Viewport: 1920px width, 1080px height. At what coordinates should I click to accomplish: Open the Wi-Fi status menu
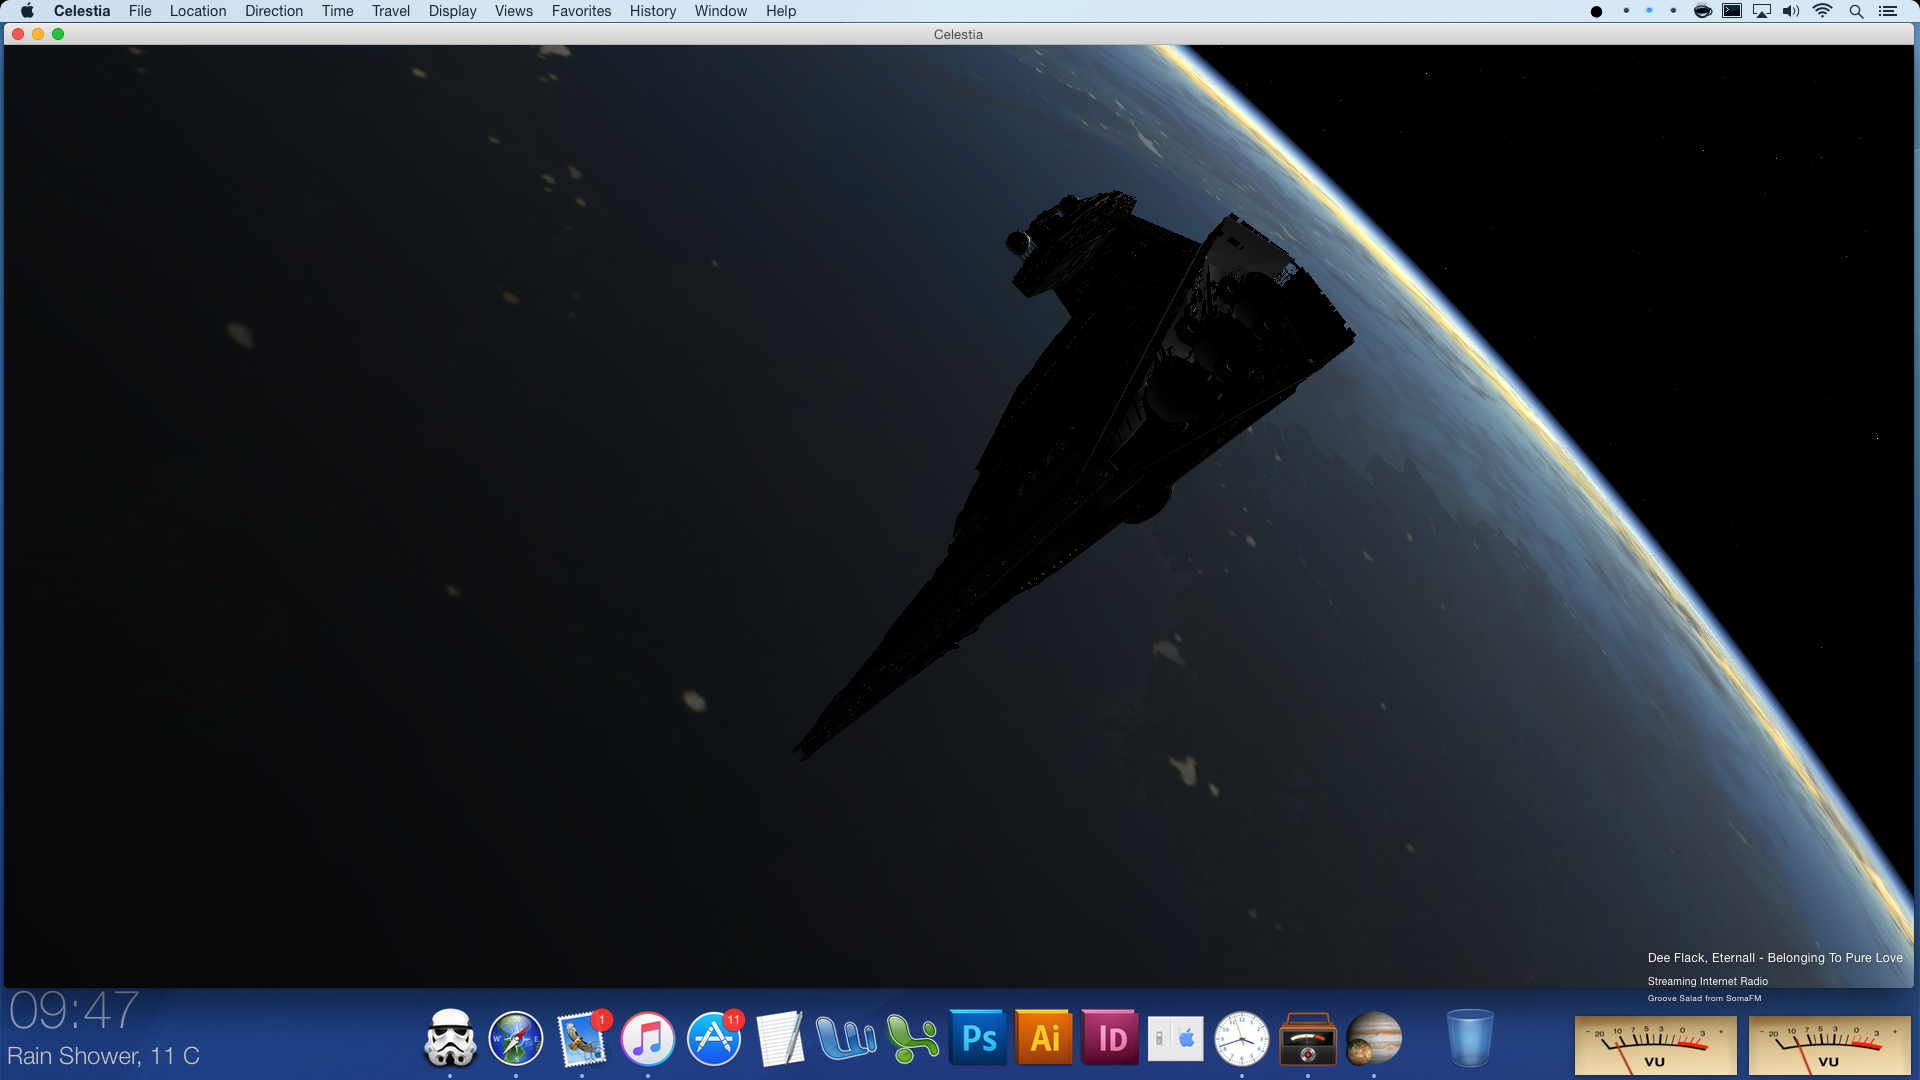click(1823, 11)
